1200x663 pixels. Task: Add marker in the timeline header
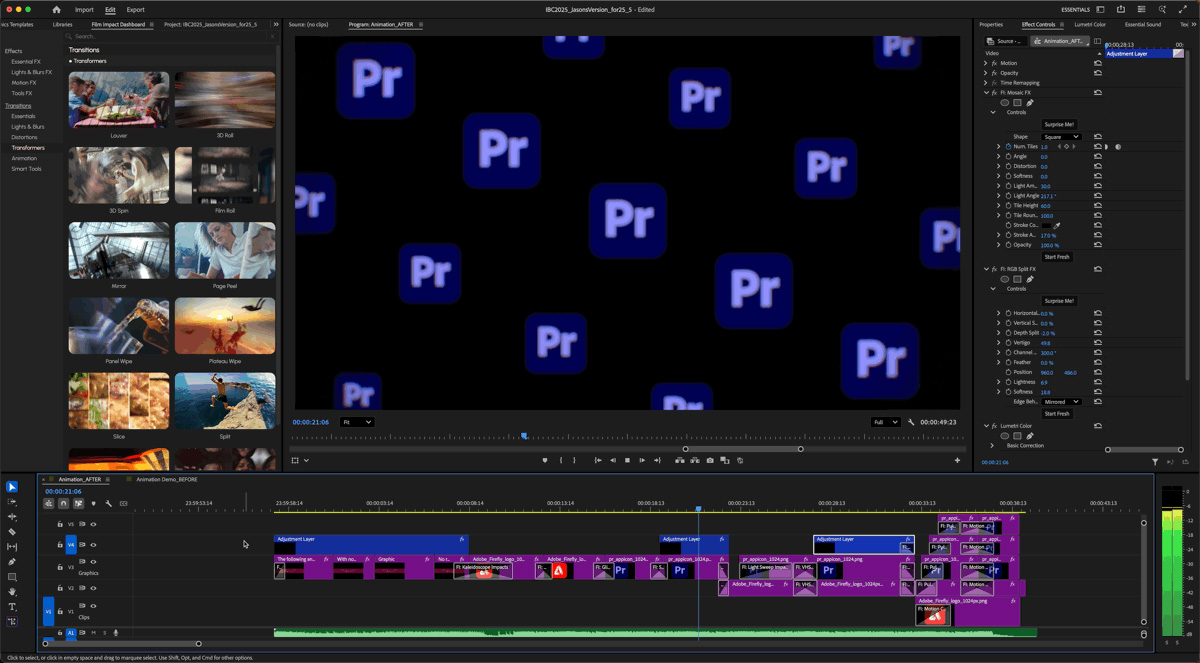93,503
